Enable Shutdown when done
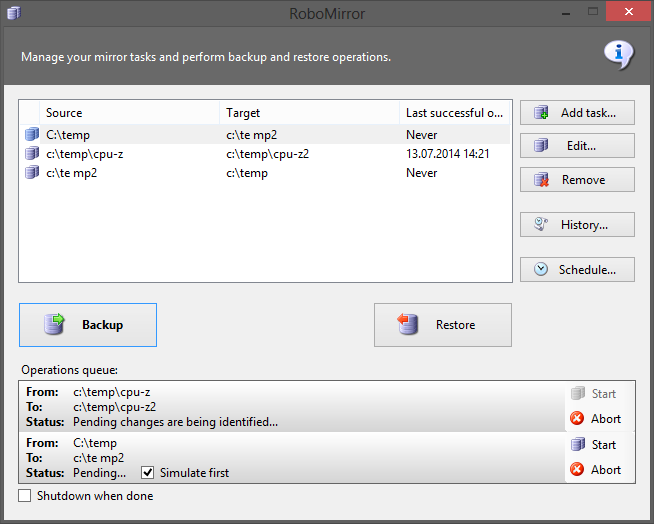Screen dimensions: 654x524 pyautogui.click(x=25, y=496)
